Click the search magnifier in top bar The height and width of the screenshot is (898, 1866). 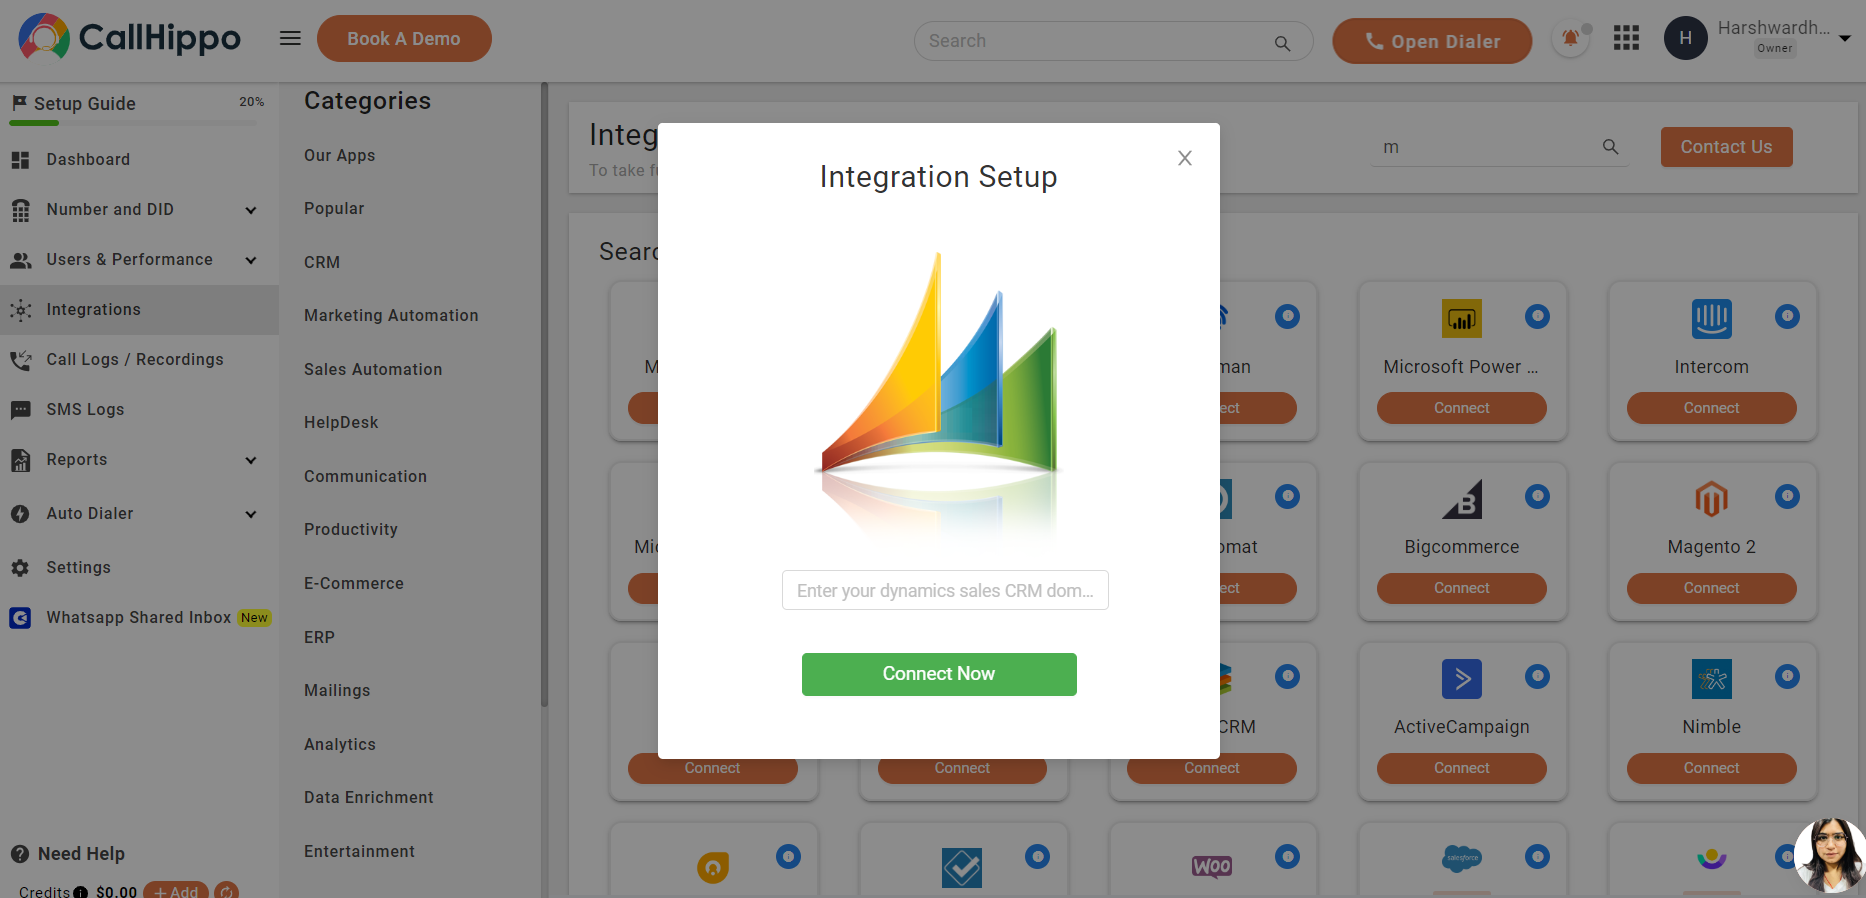pyautogui.click(x=1282, y=43)
